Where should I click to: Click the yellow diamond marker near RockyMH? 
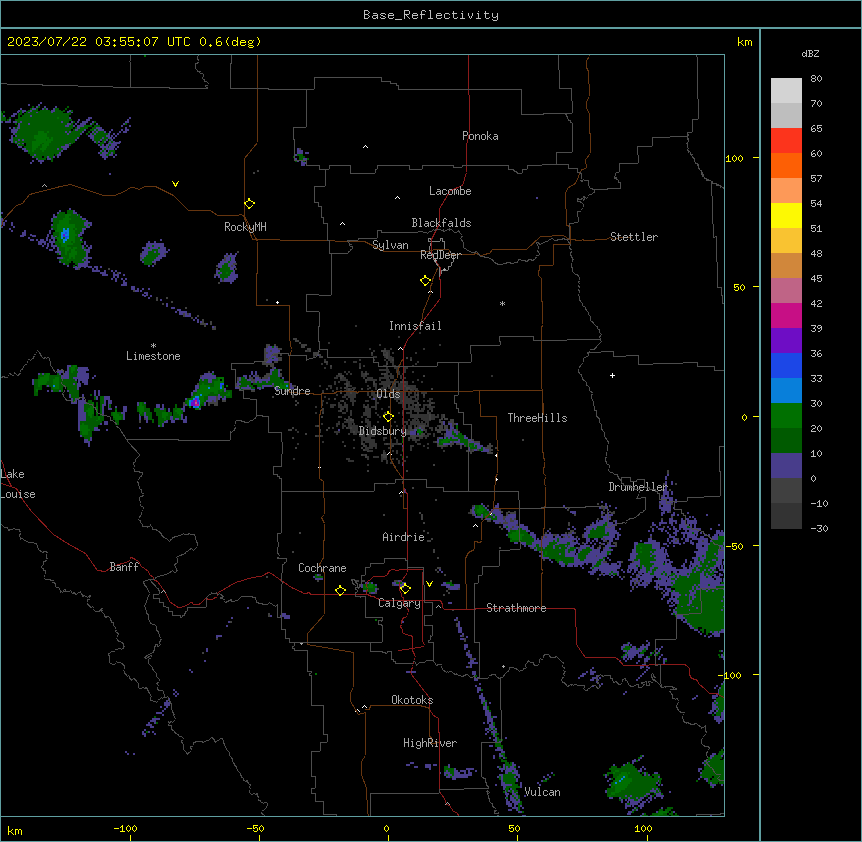pyautogui.click(x=249, y=204)
